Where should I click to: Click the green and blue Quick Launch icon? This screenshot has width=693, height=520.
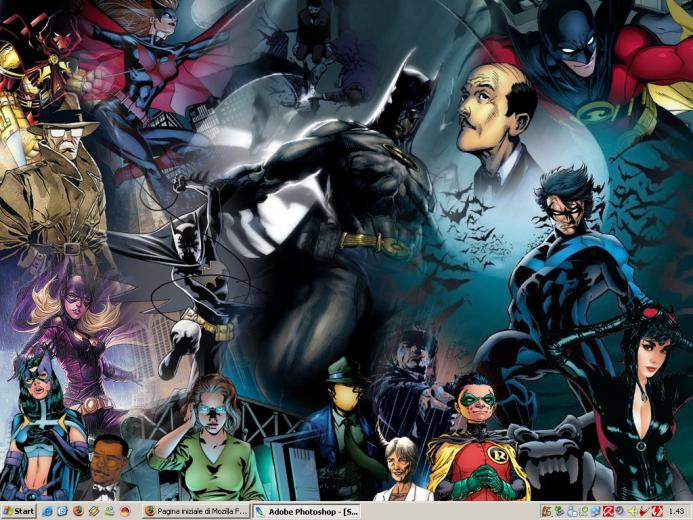pyautogui.click(x=109, y=512)
